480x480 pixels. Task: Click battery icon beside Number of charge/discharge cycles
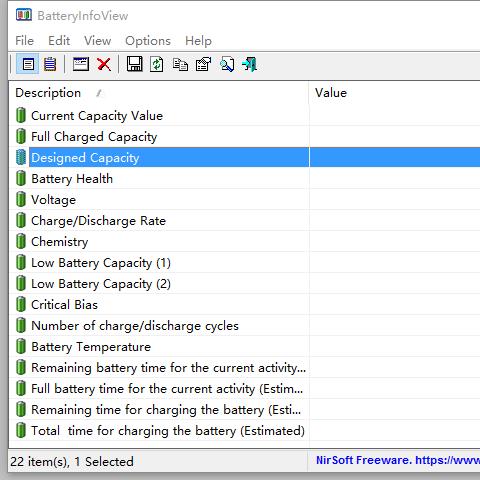tap(21, 325)
